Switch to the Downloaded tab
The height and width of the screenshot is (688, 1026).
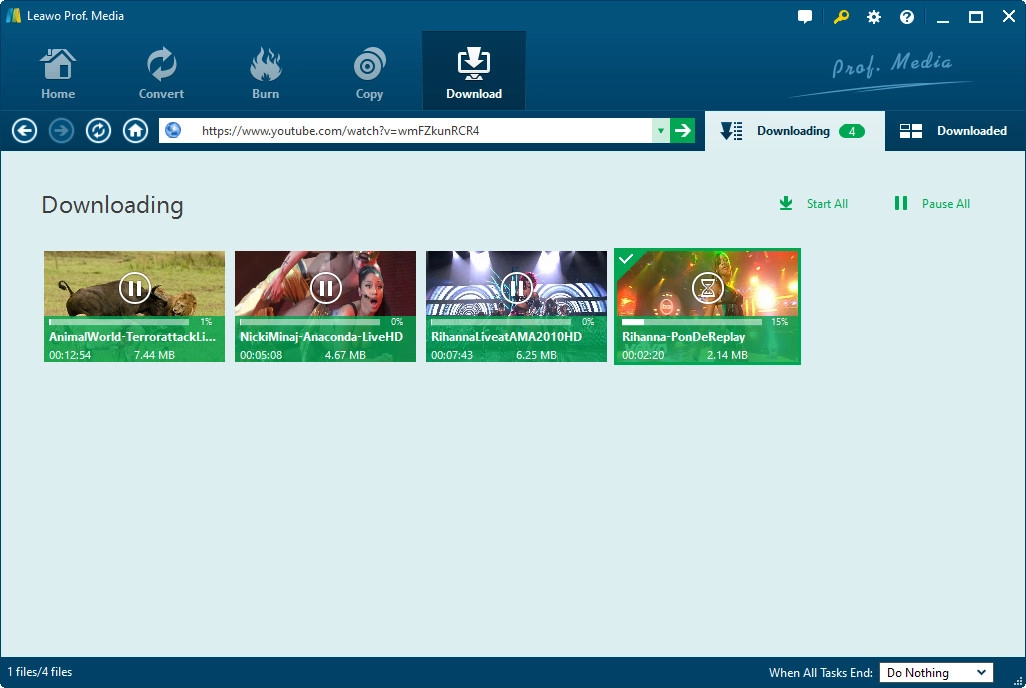953,131
